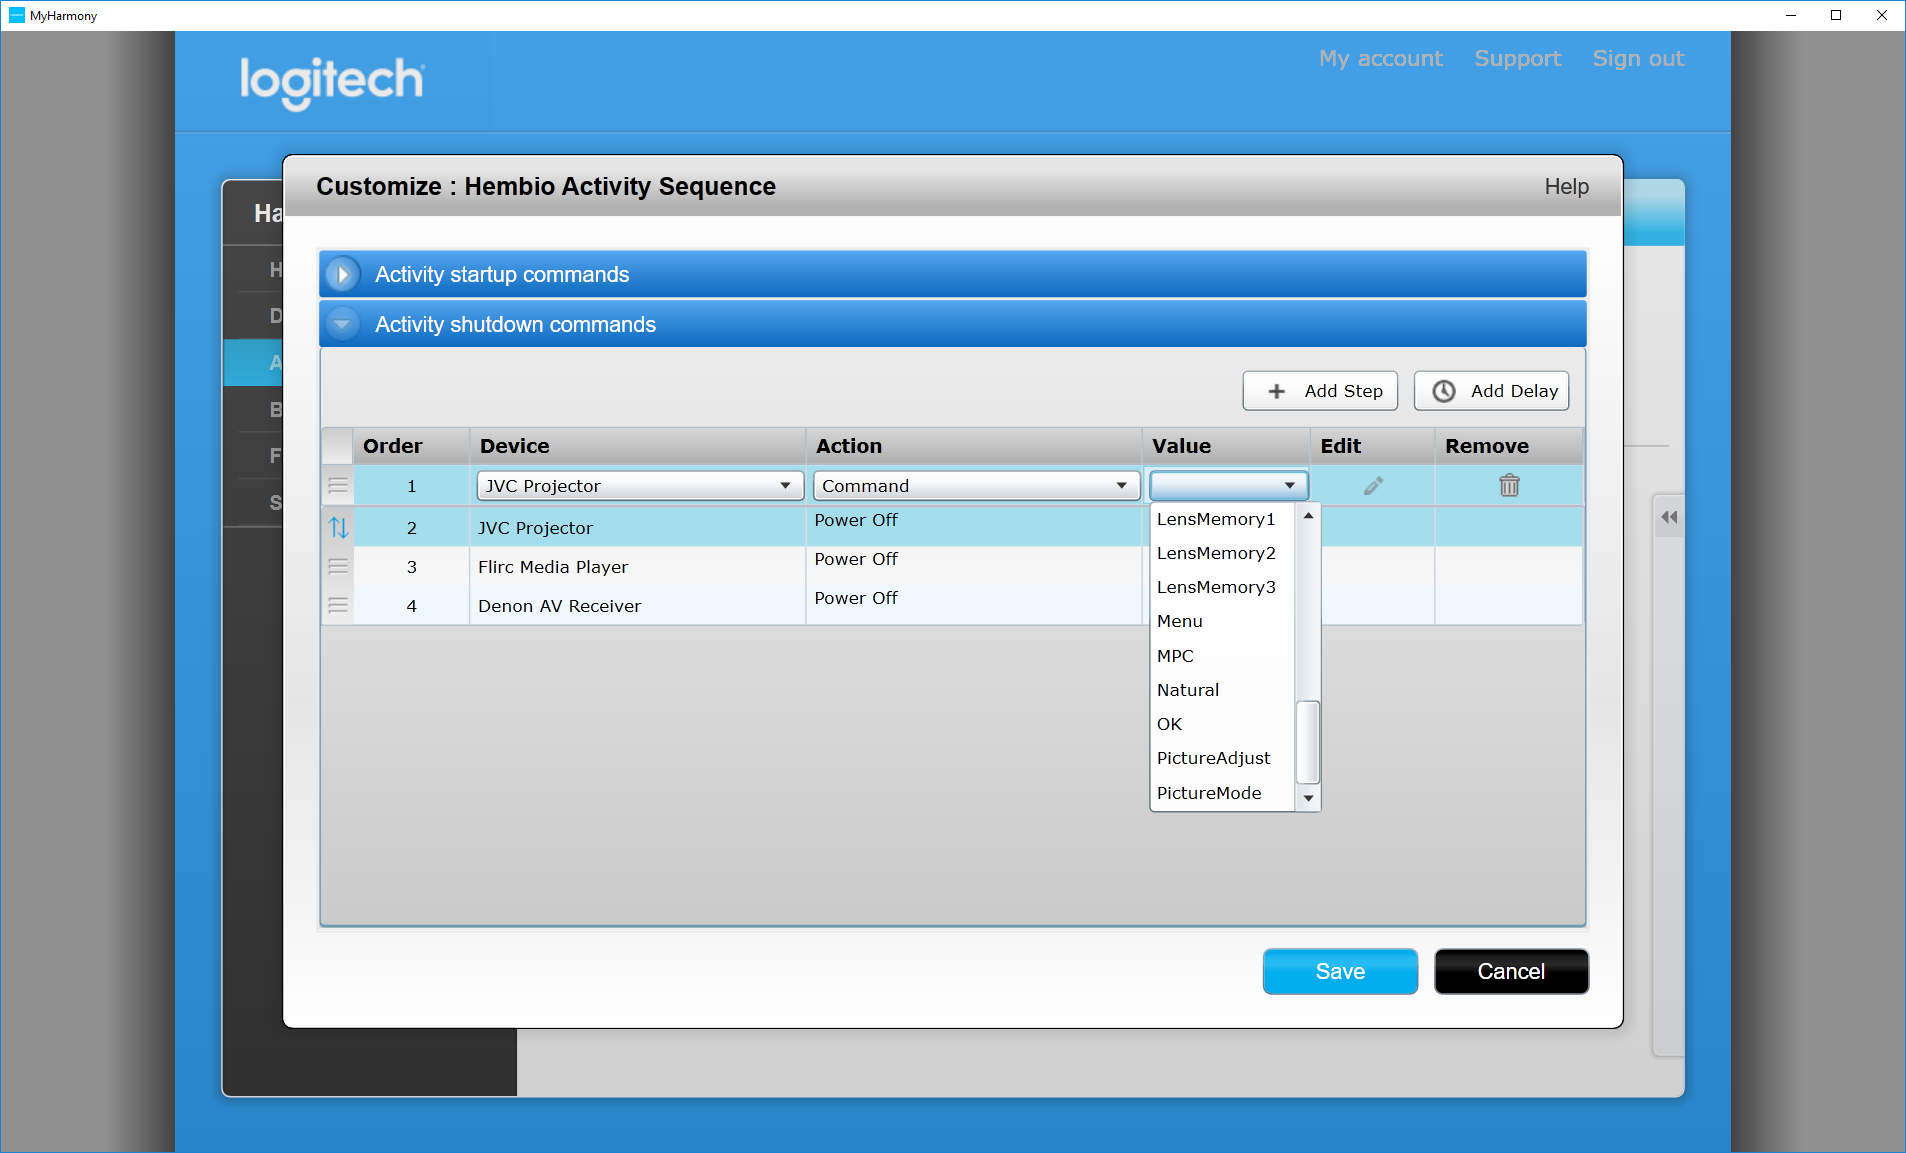
Task: Close the open Value dropdown in row 1
Action: pos(1229,486)
